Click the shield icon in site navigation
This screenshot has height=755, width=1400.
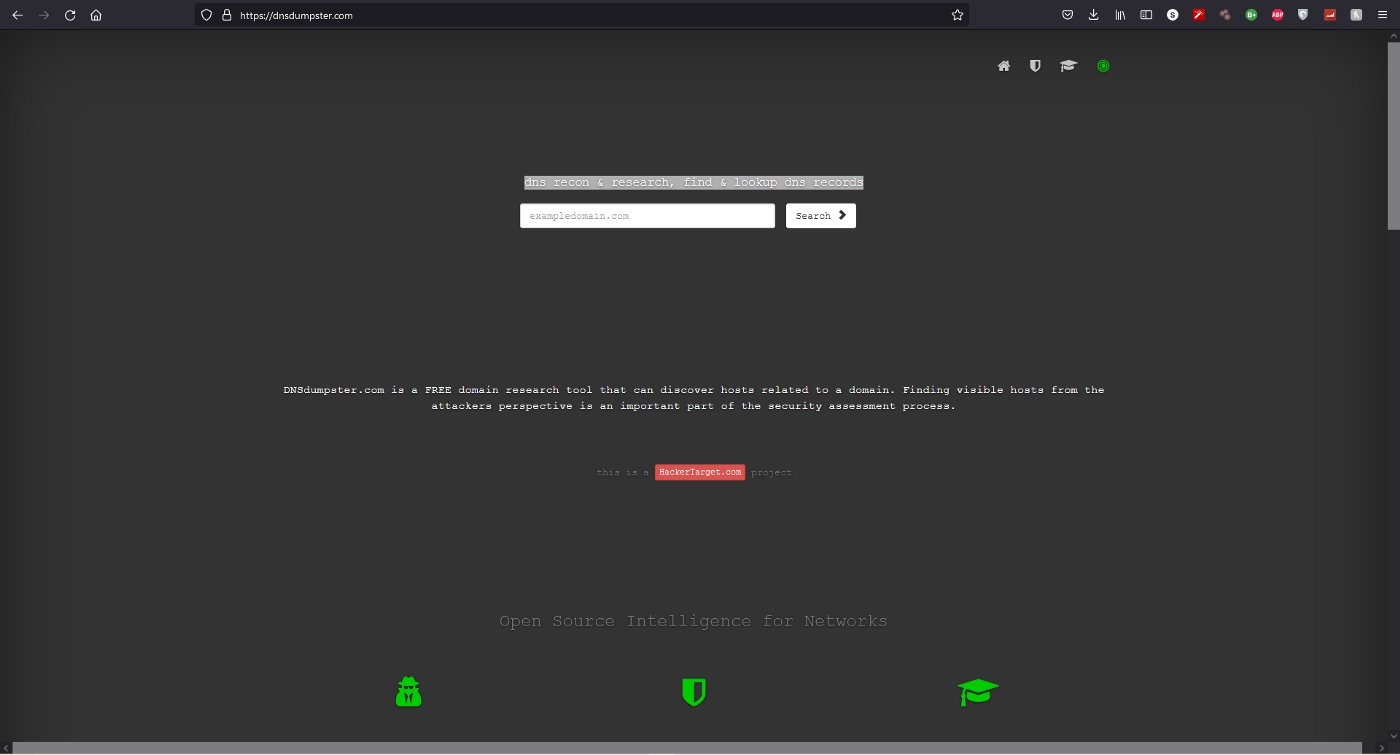[x=1035, y=66]
